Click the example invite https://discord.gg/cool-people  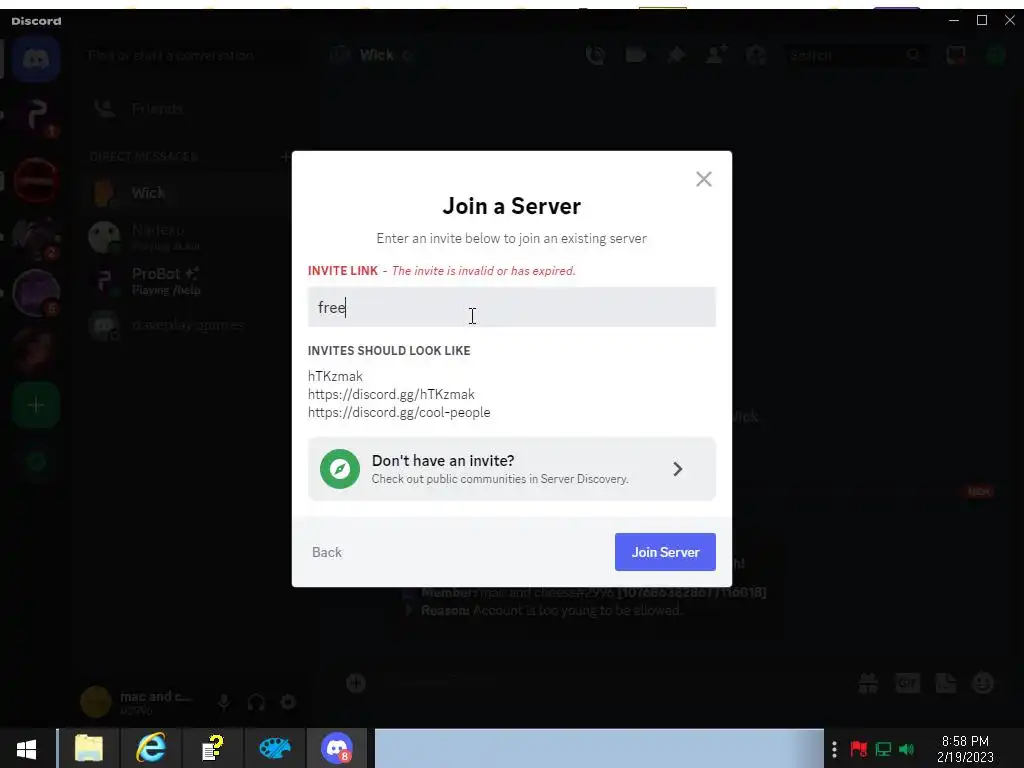pos(399,412)
